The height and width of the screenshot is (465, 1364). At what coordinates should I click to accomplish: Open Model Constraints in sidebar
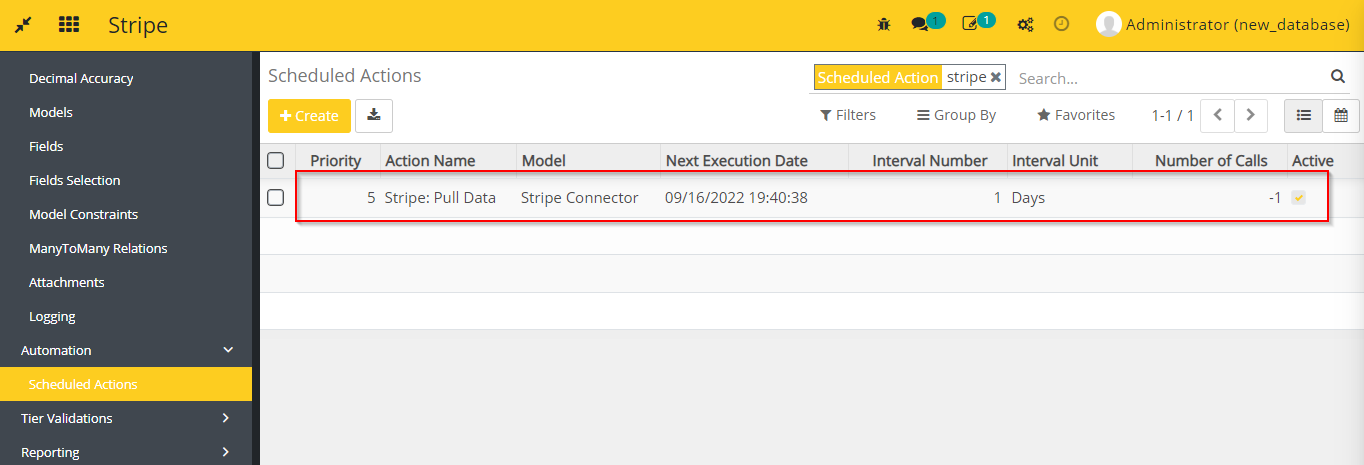pyautogui.click(x=84, y=214)
